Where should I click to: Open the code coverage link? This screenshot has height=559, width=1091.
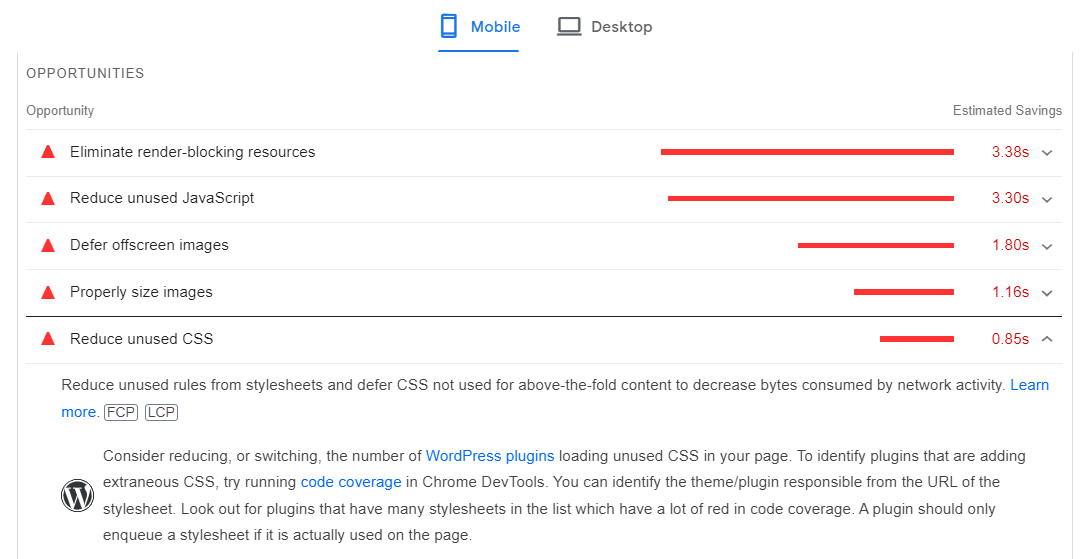point(351,482)
